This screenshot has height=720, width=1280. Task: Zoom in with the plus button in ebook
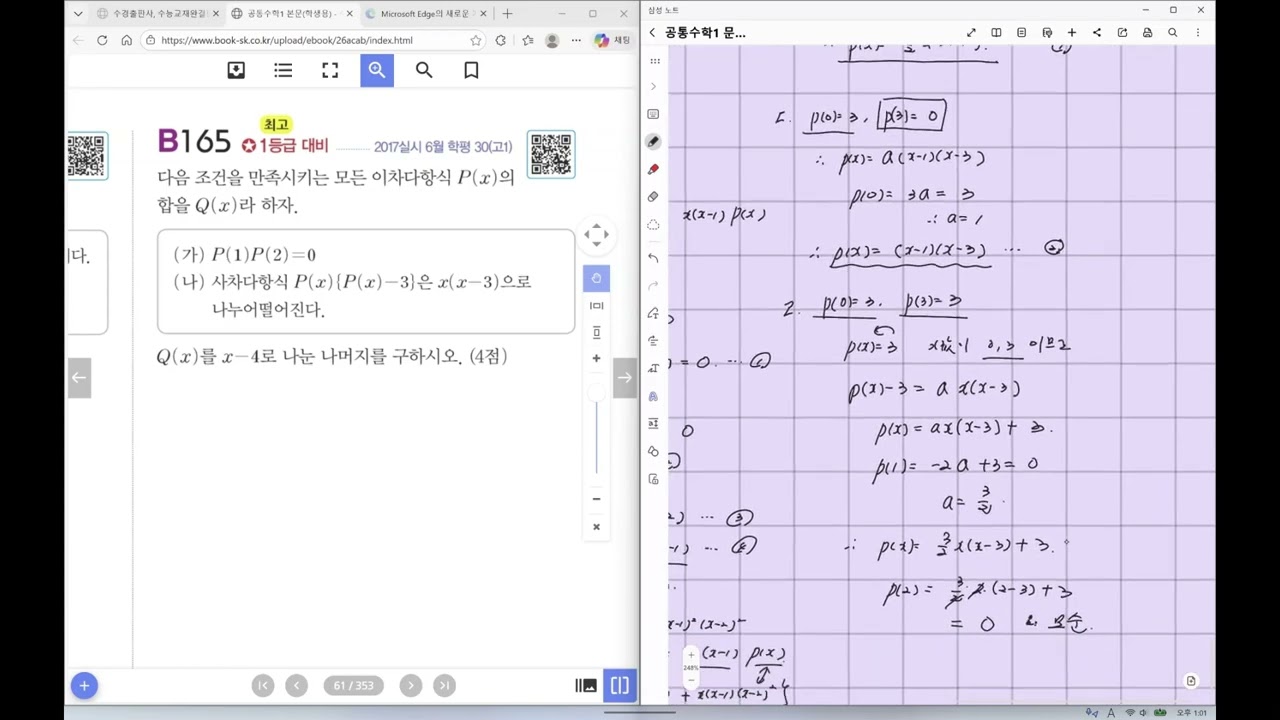[x=596, y=358]
